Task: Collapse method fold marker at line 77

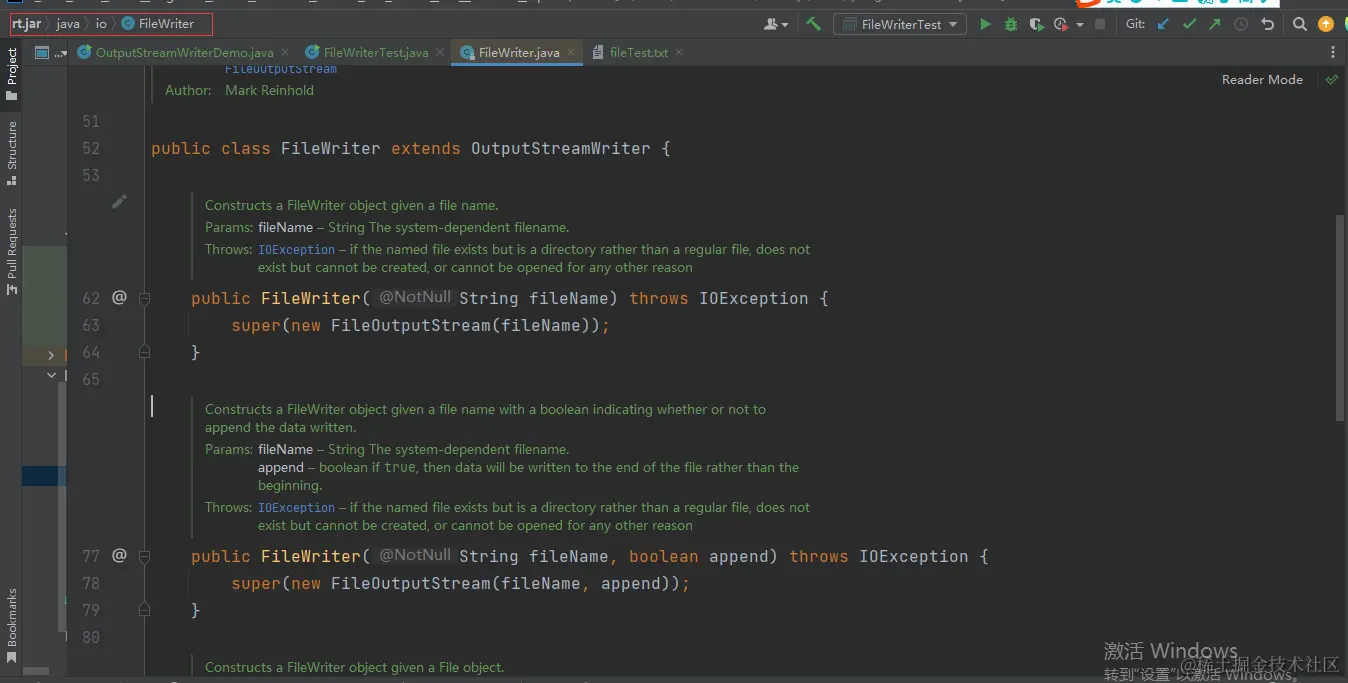Action: click(x=144, y=556)
